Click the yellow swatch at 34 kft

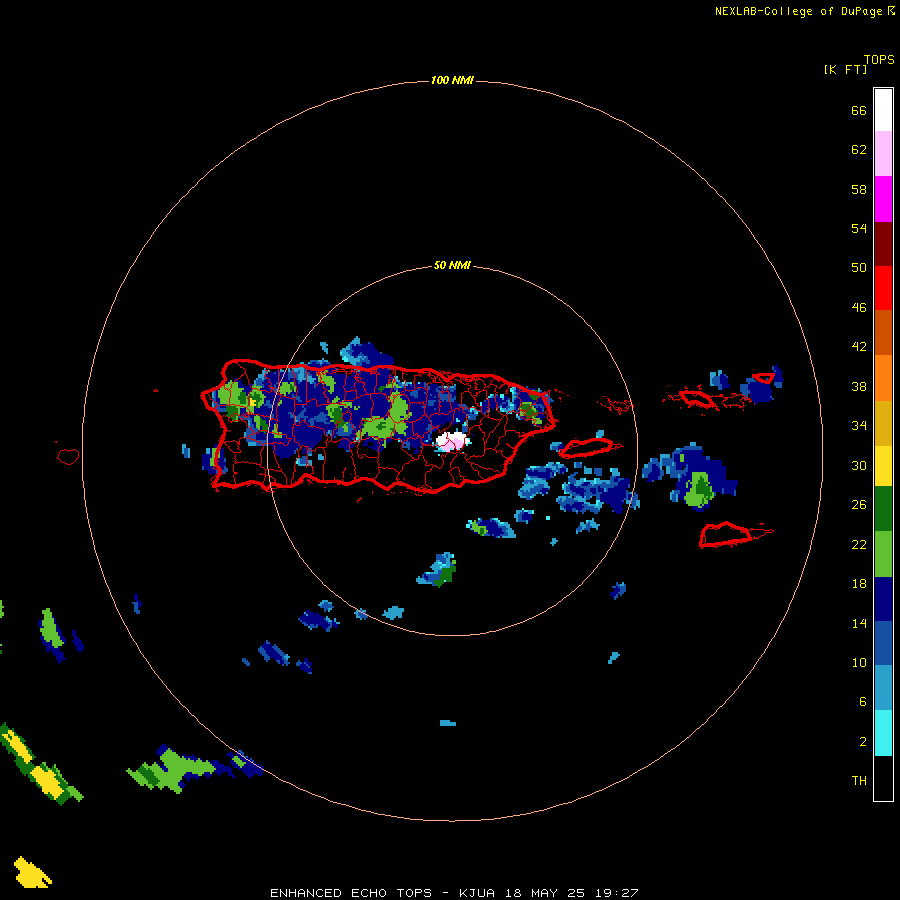point(883,466)
